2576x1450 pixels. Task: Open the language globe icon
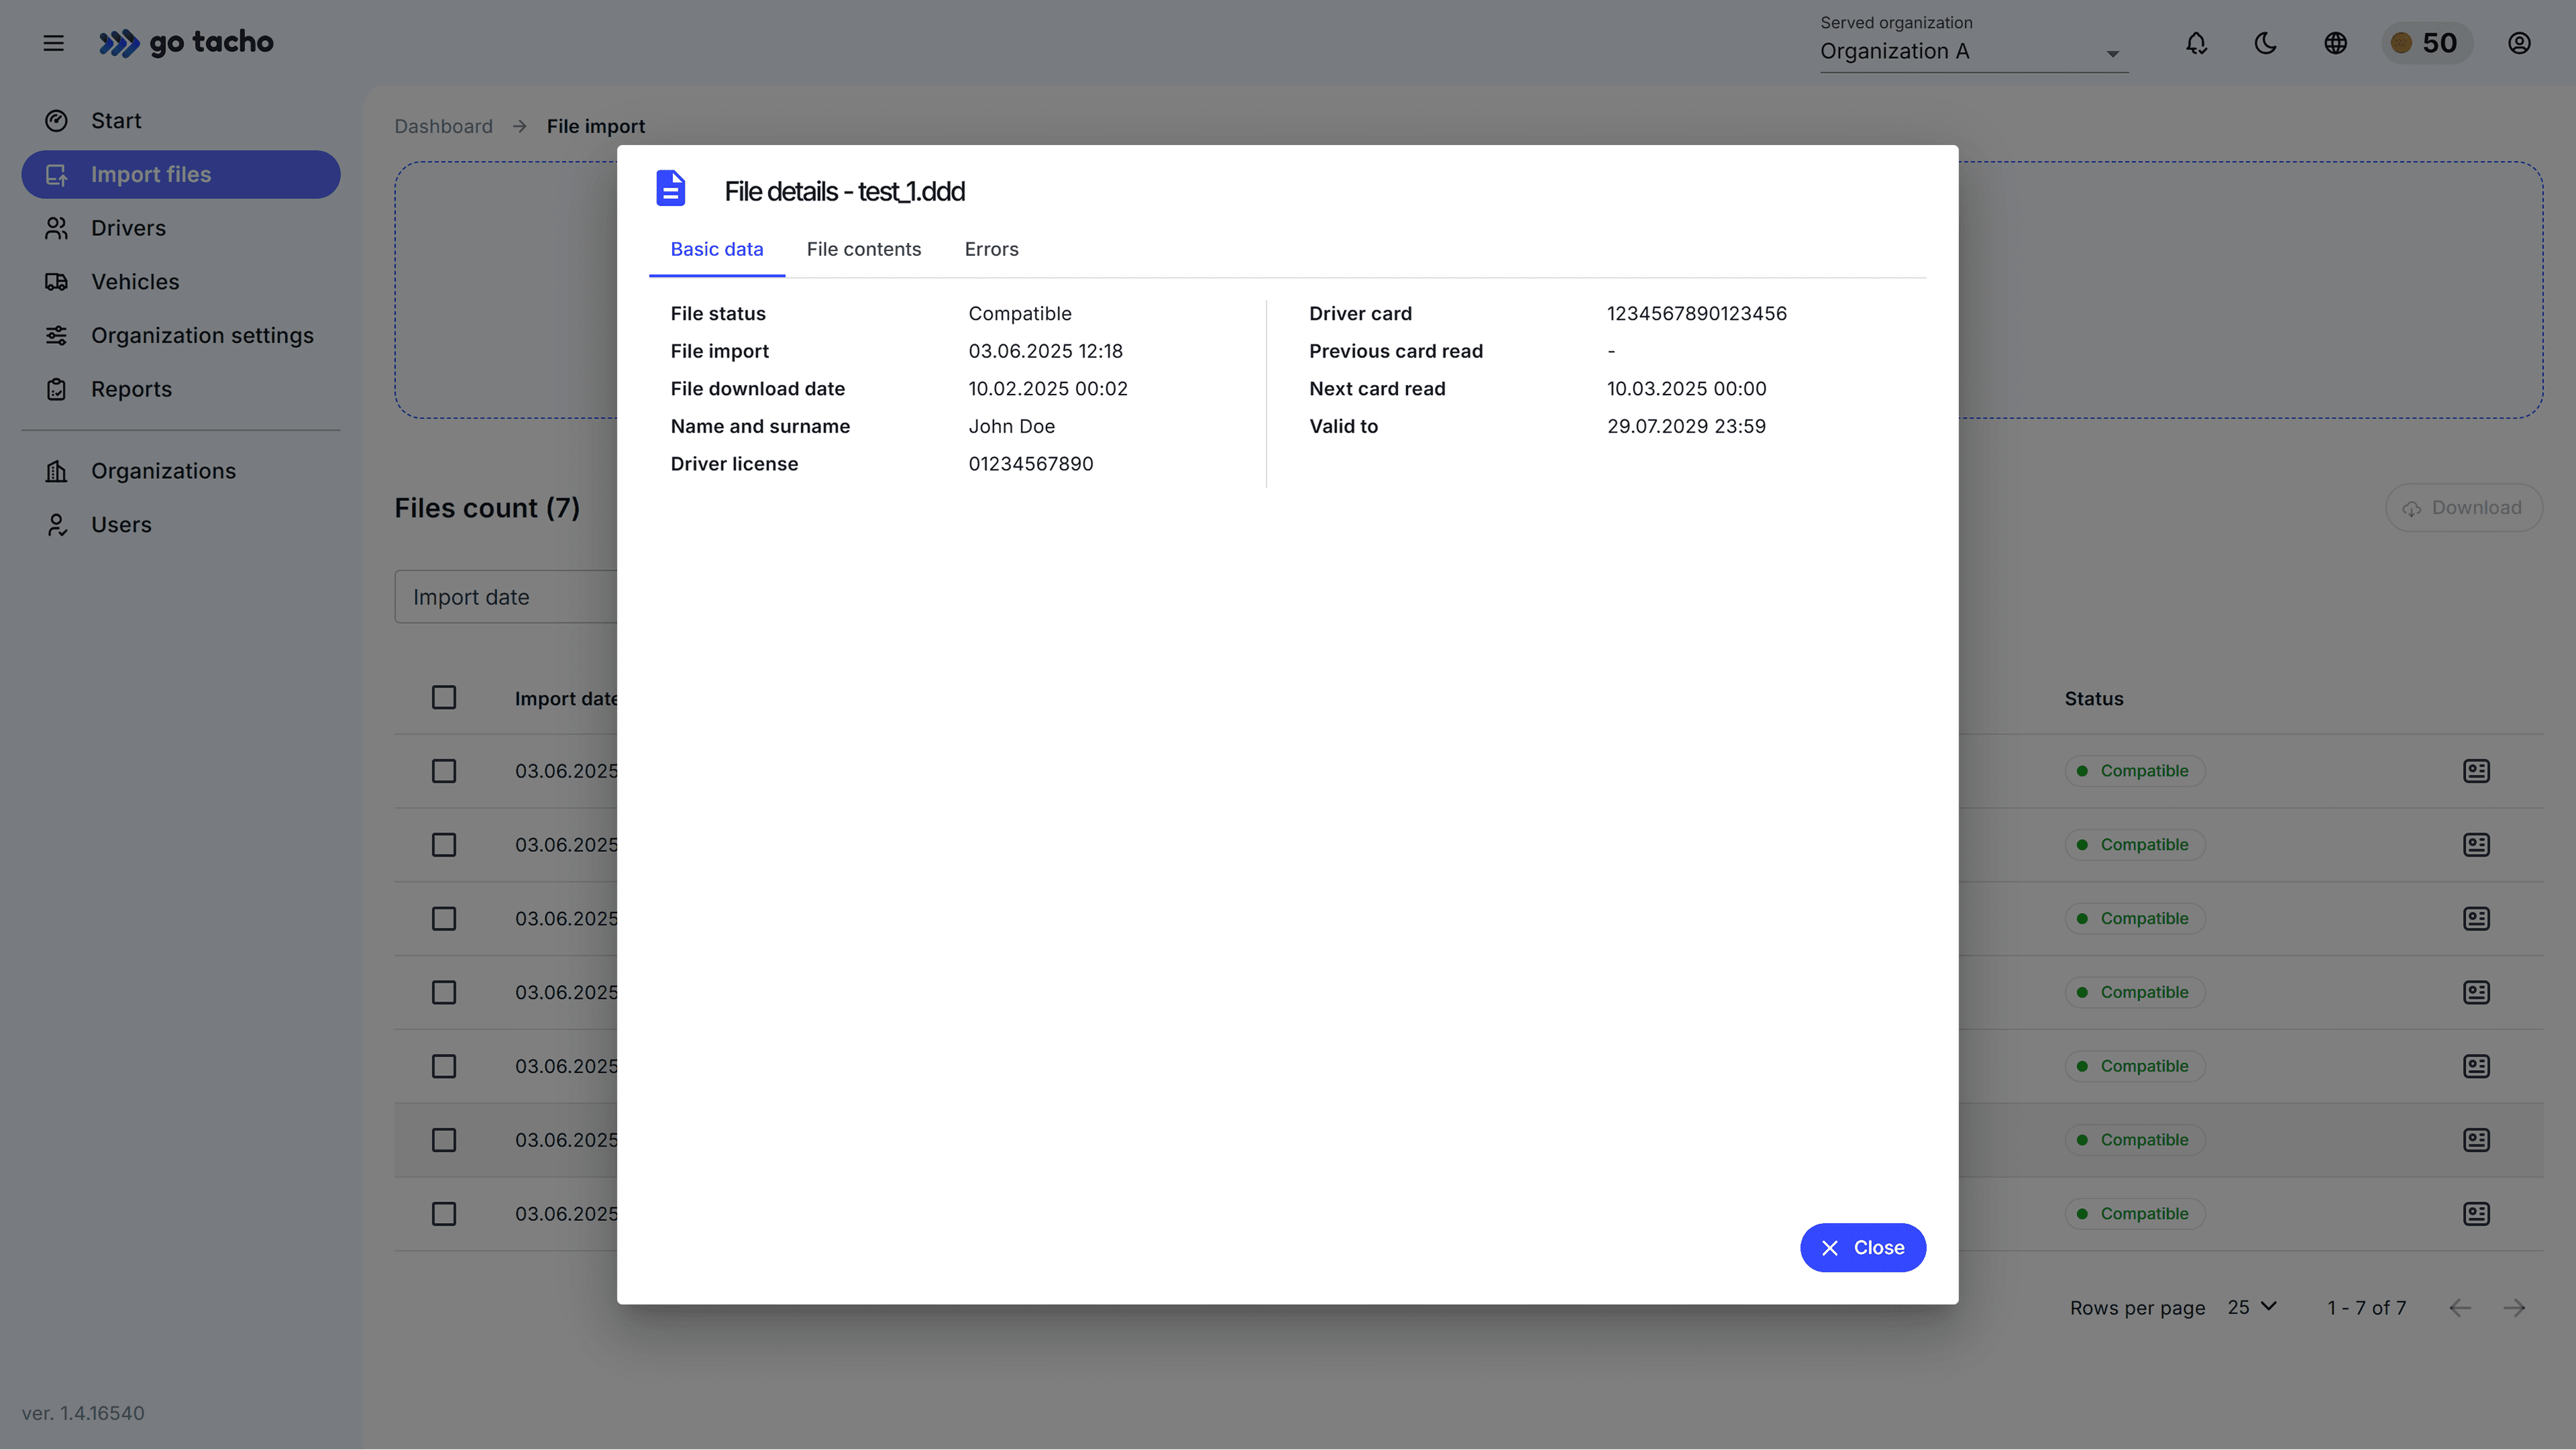[x=2335, y=43]
